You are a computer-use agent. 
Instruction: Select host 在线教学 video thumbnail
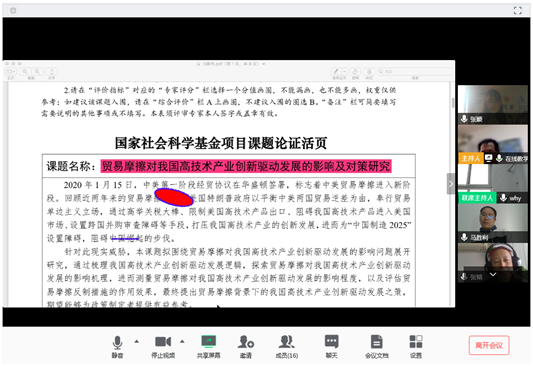pos(493,143)
